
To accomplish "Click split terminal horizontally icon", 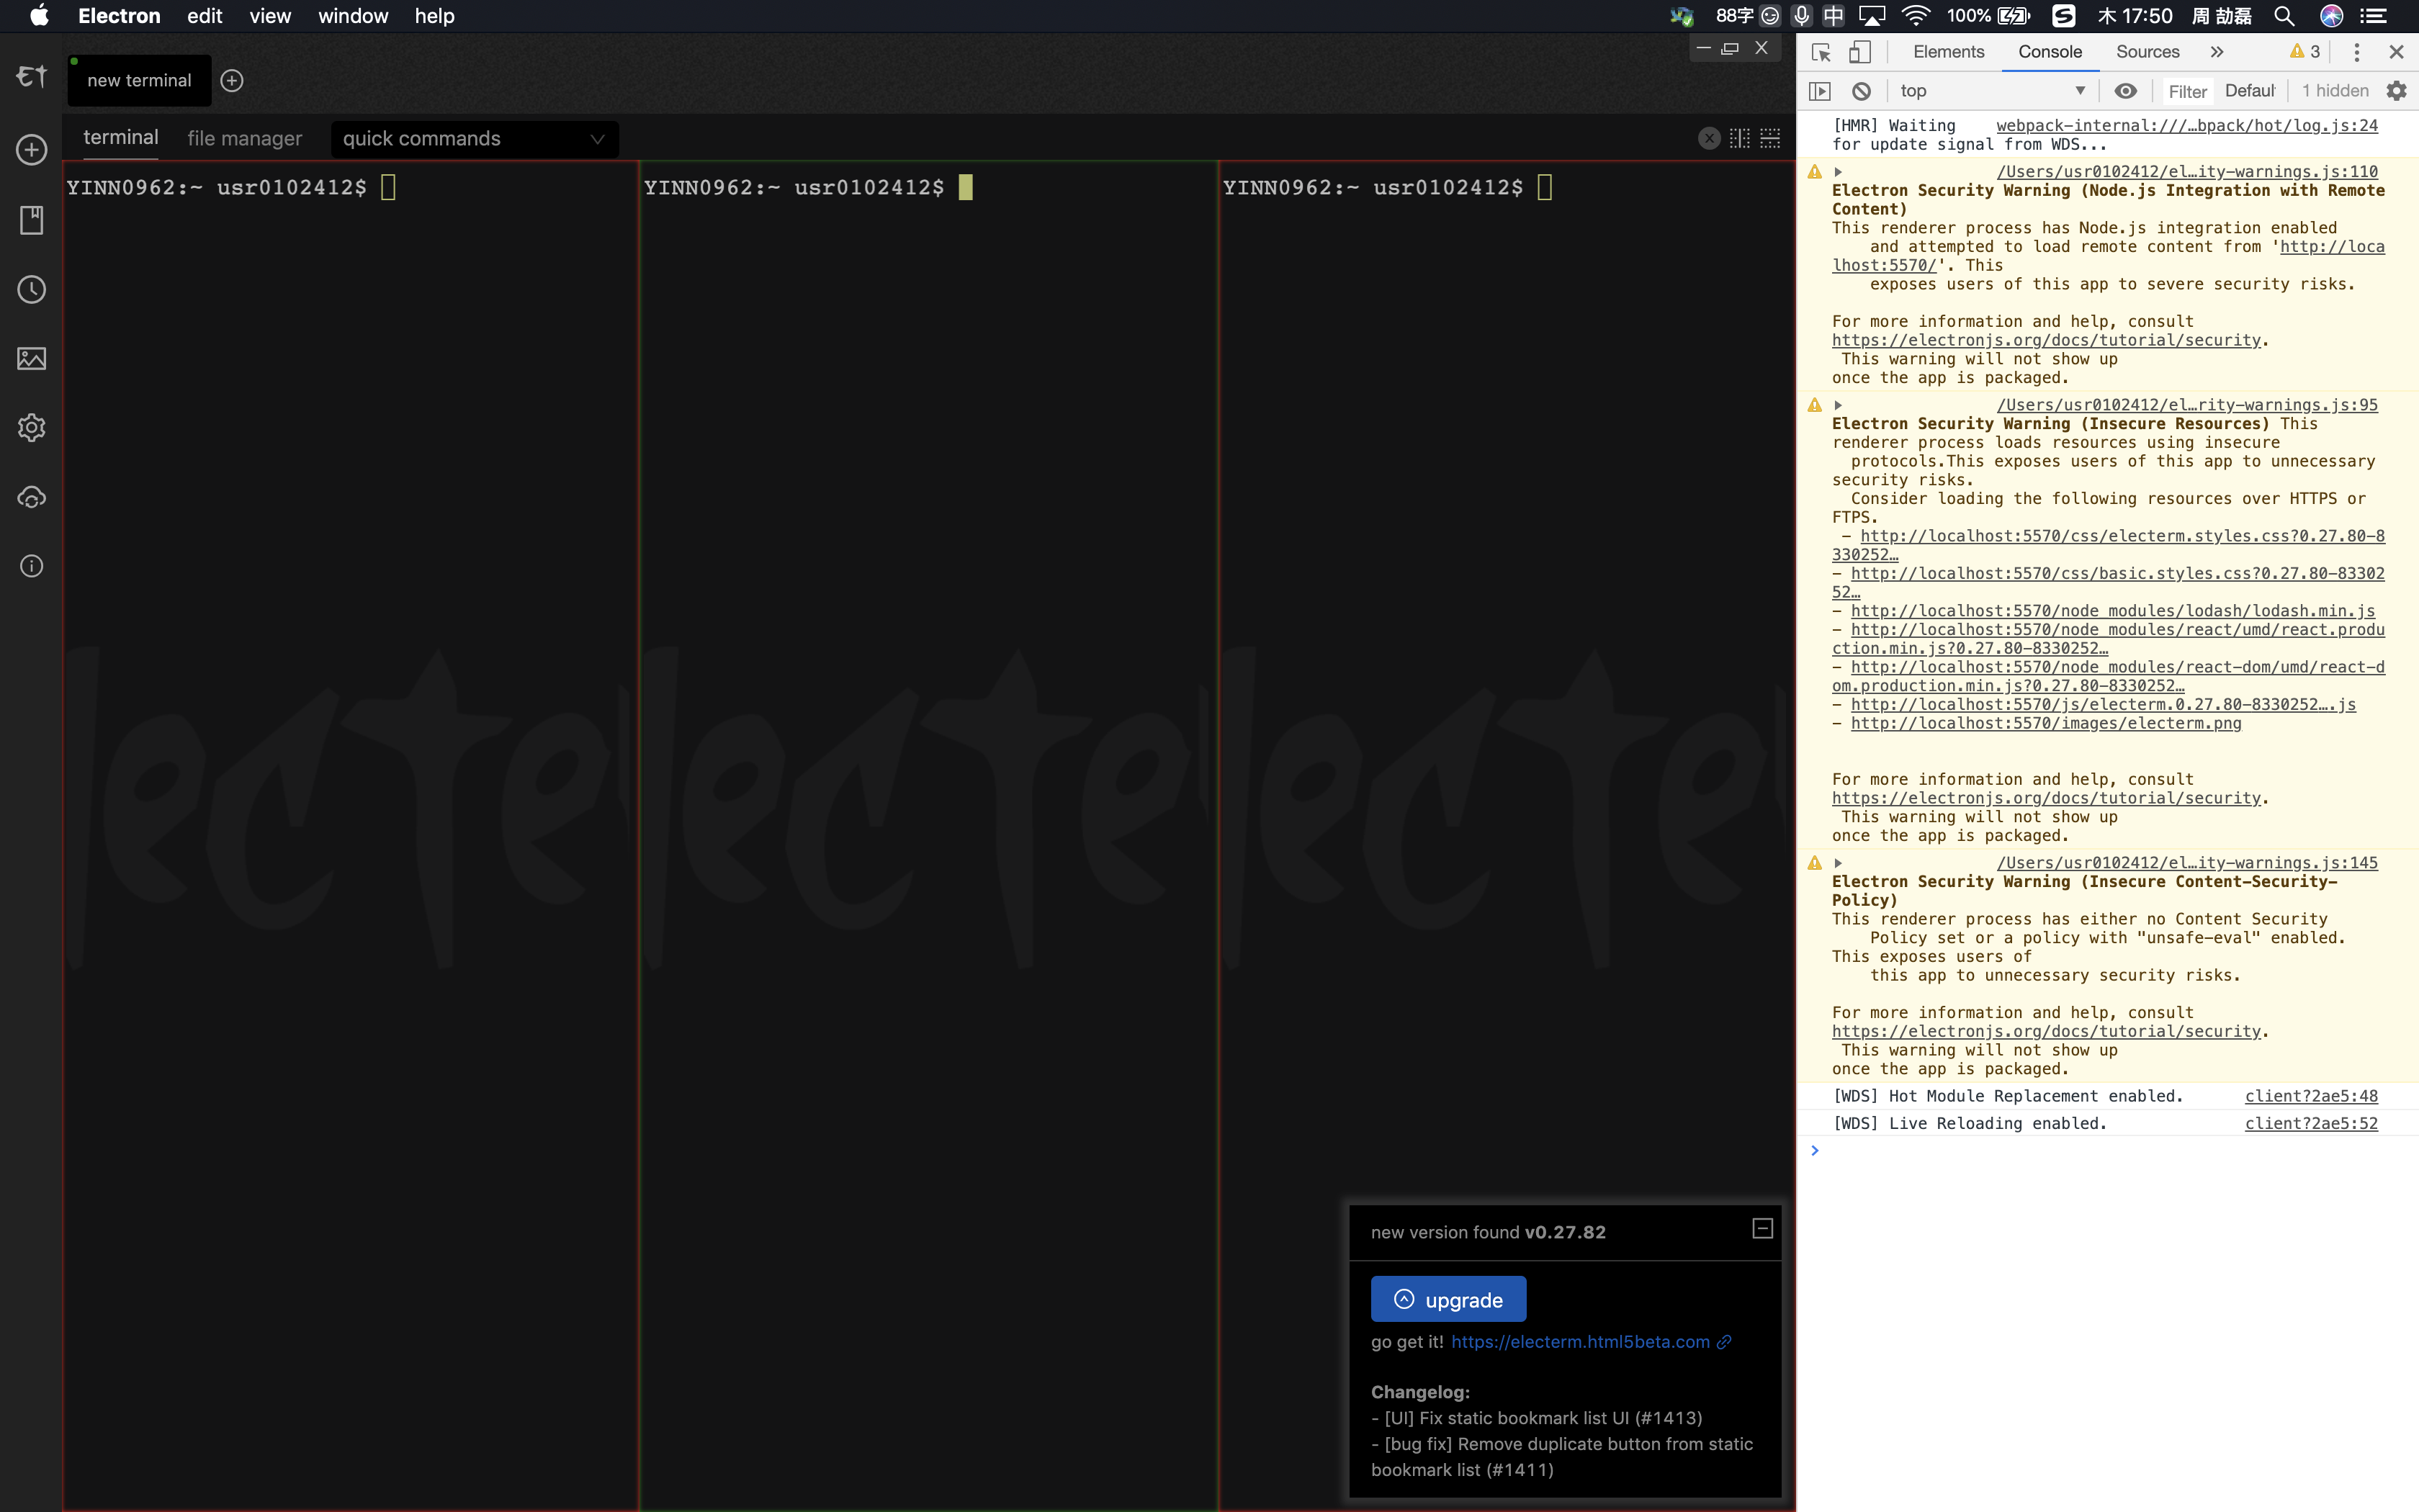I will click(x=1770, y=138).
